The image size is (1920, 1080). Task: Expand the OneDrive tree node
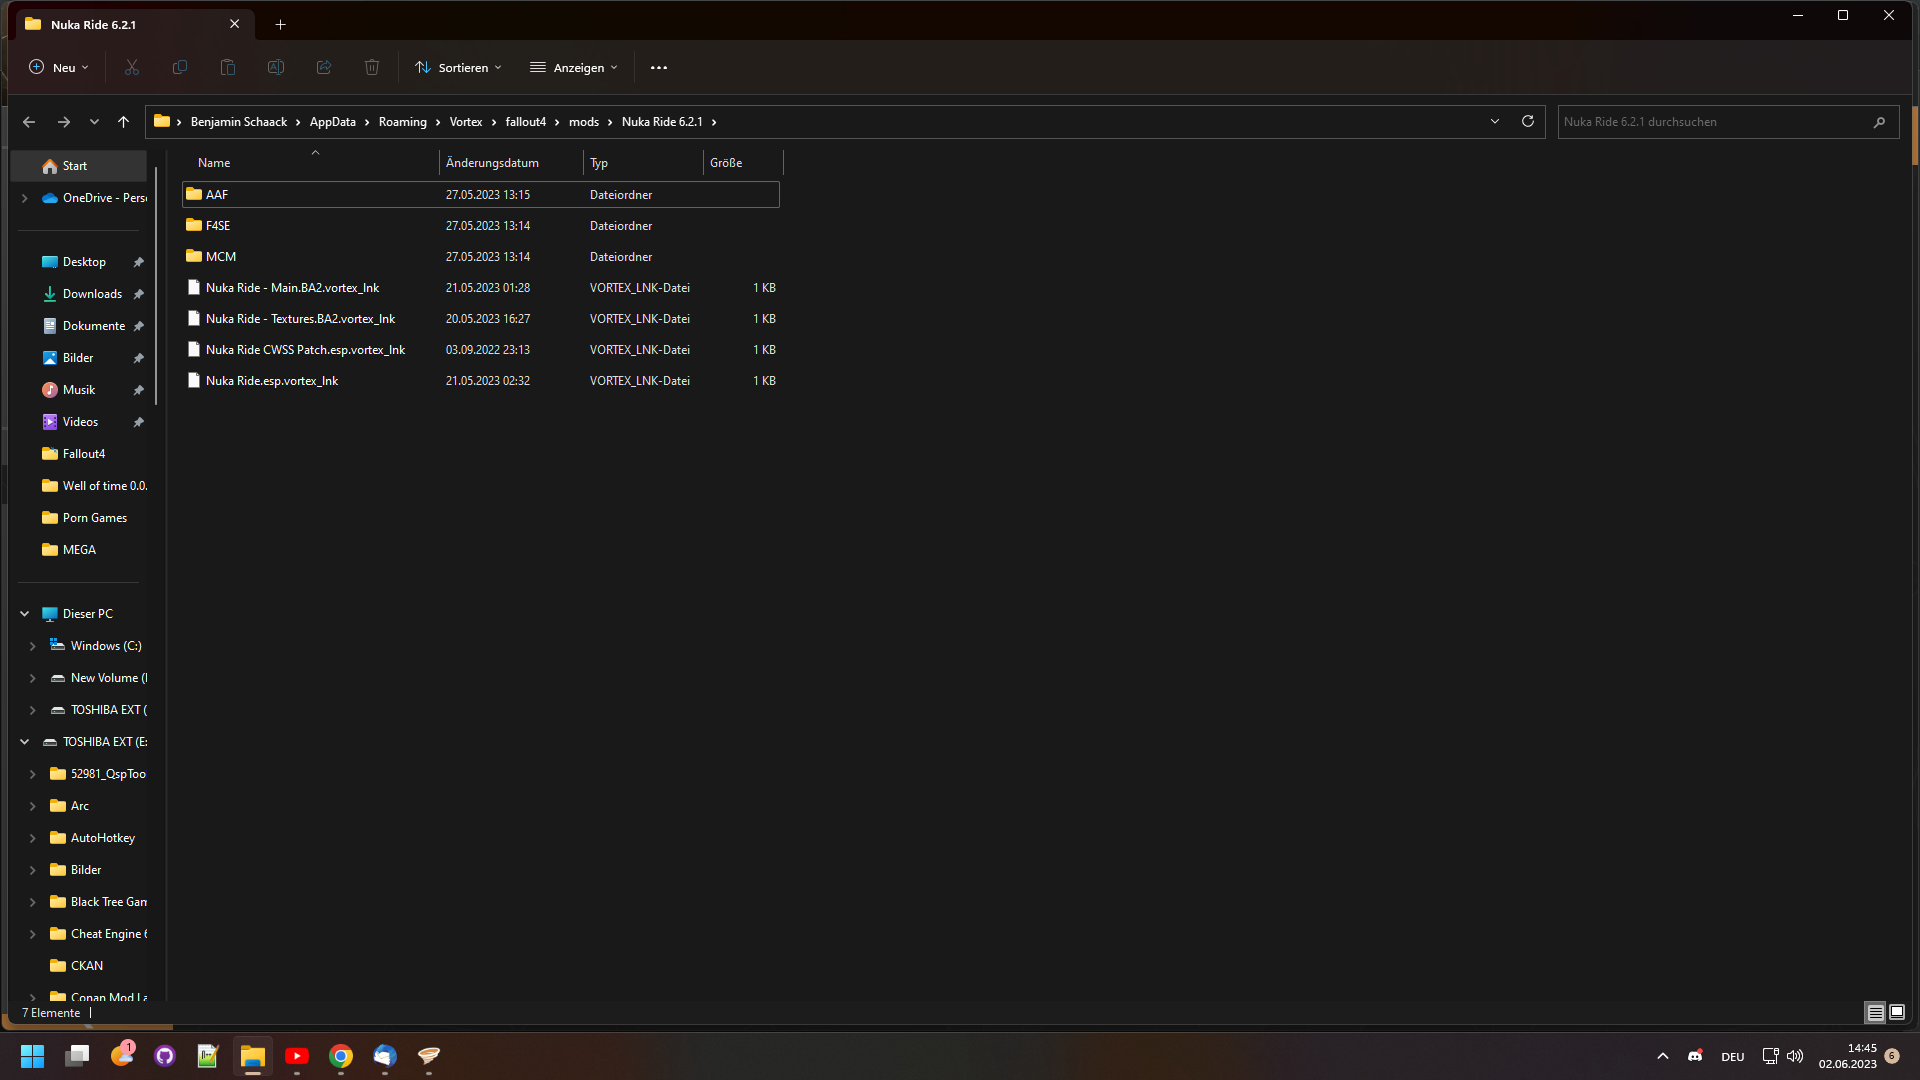pos(25,198)
